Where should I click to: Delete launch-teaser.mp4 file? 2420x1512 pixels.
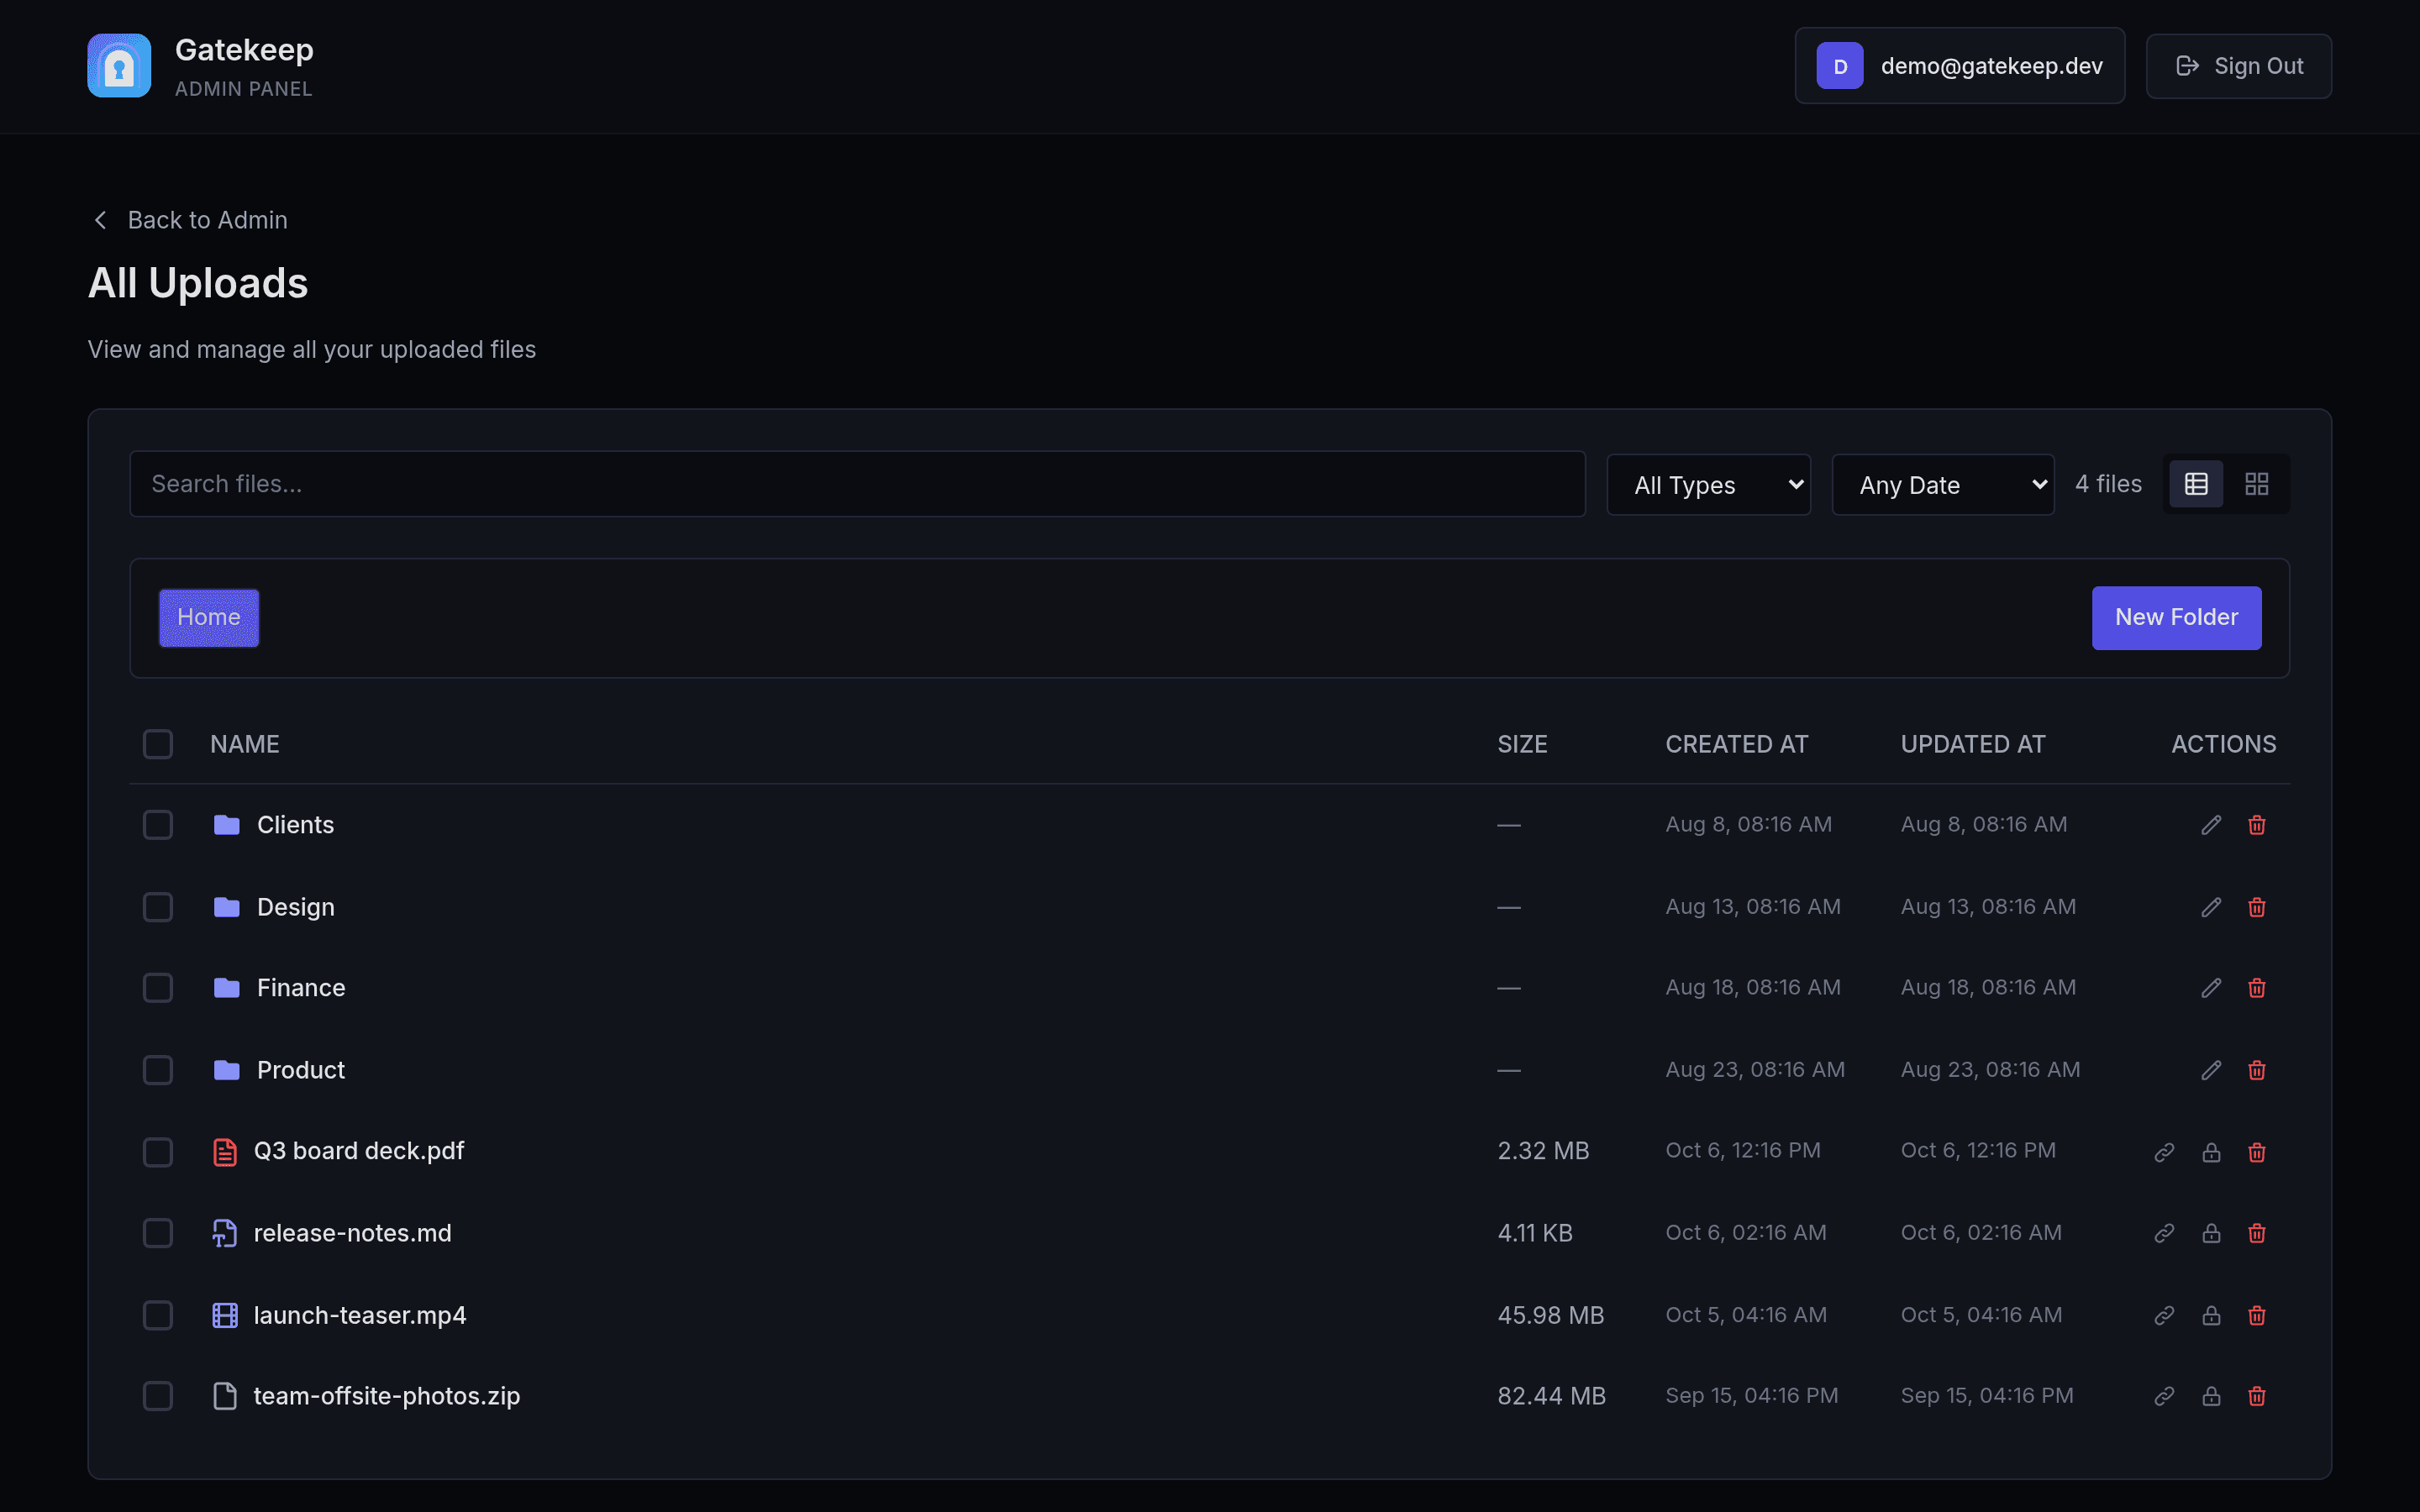(2257, 1315)
